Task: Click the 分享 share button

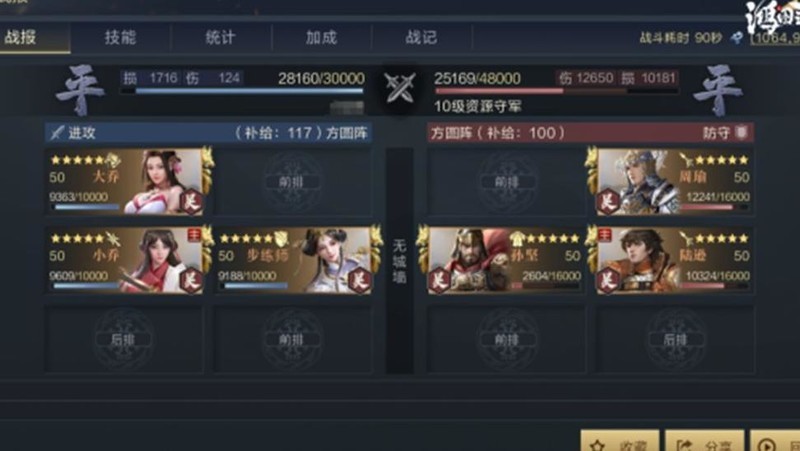Action: (705, 442)
